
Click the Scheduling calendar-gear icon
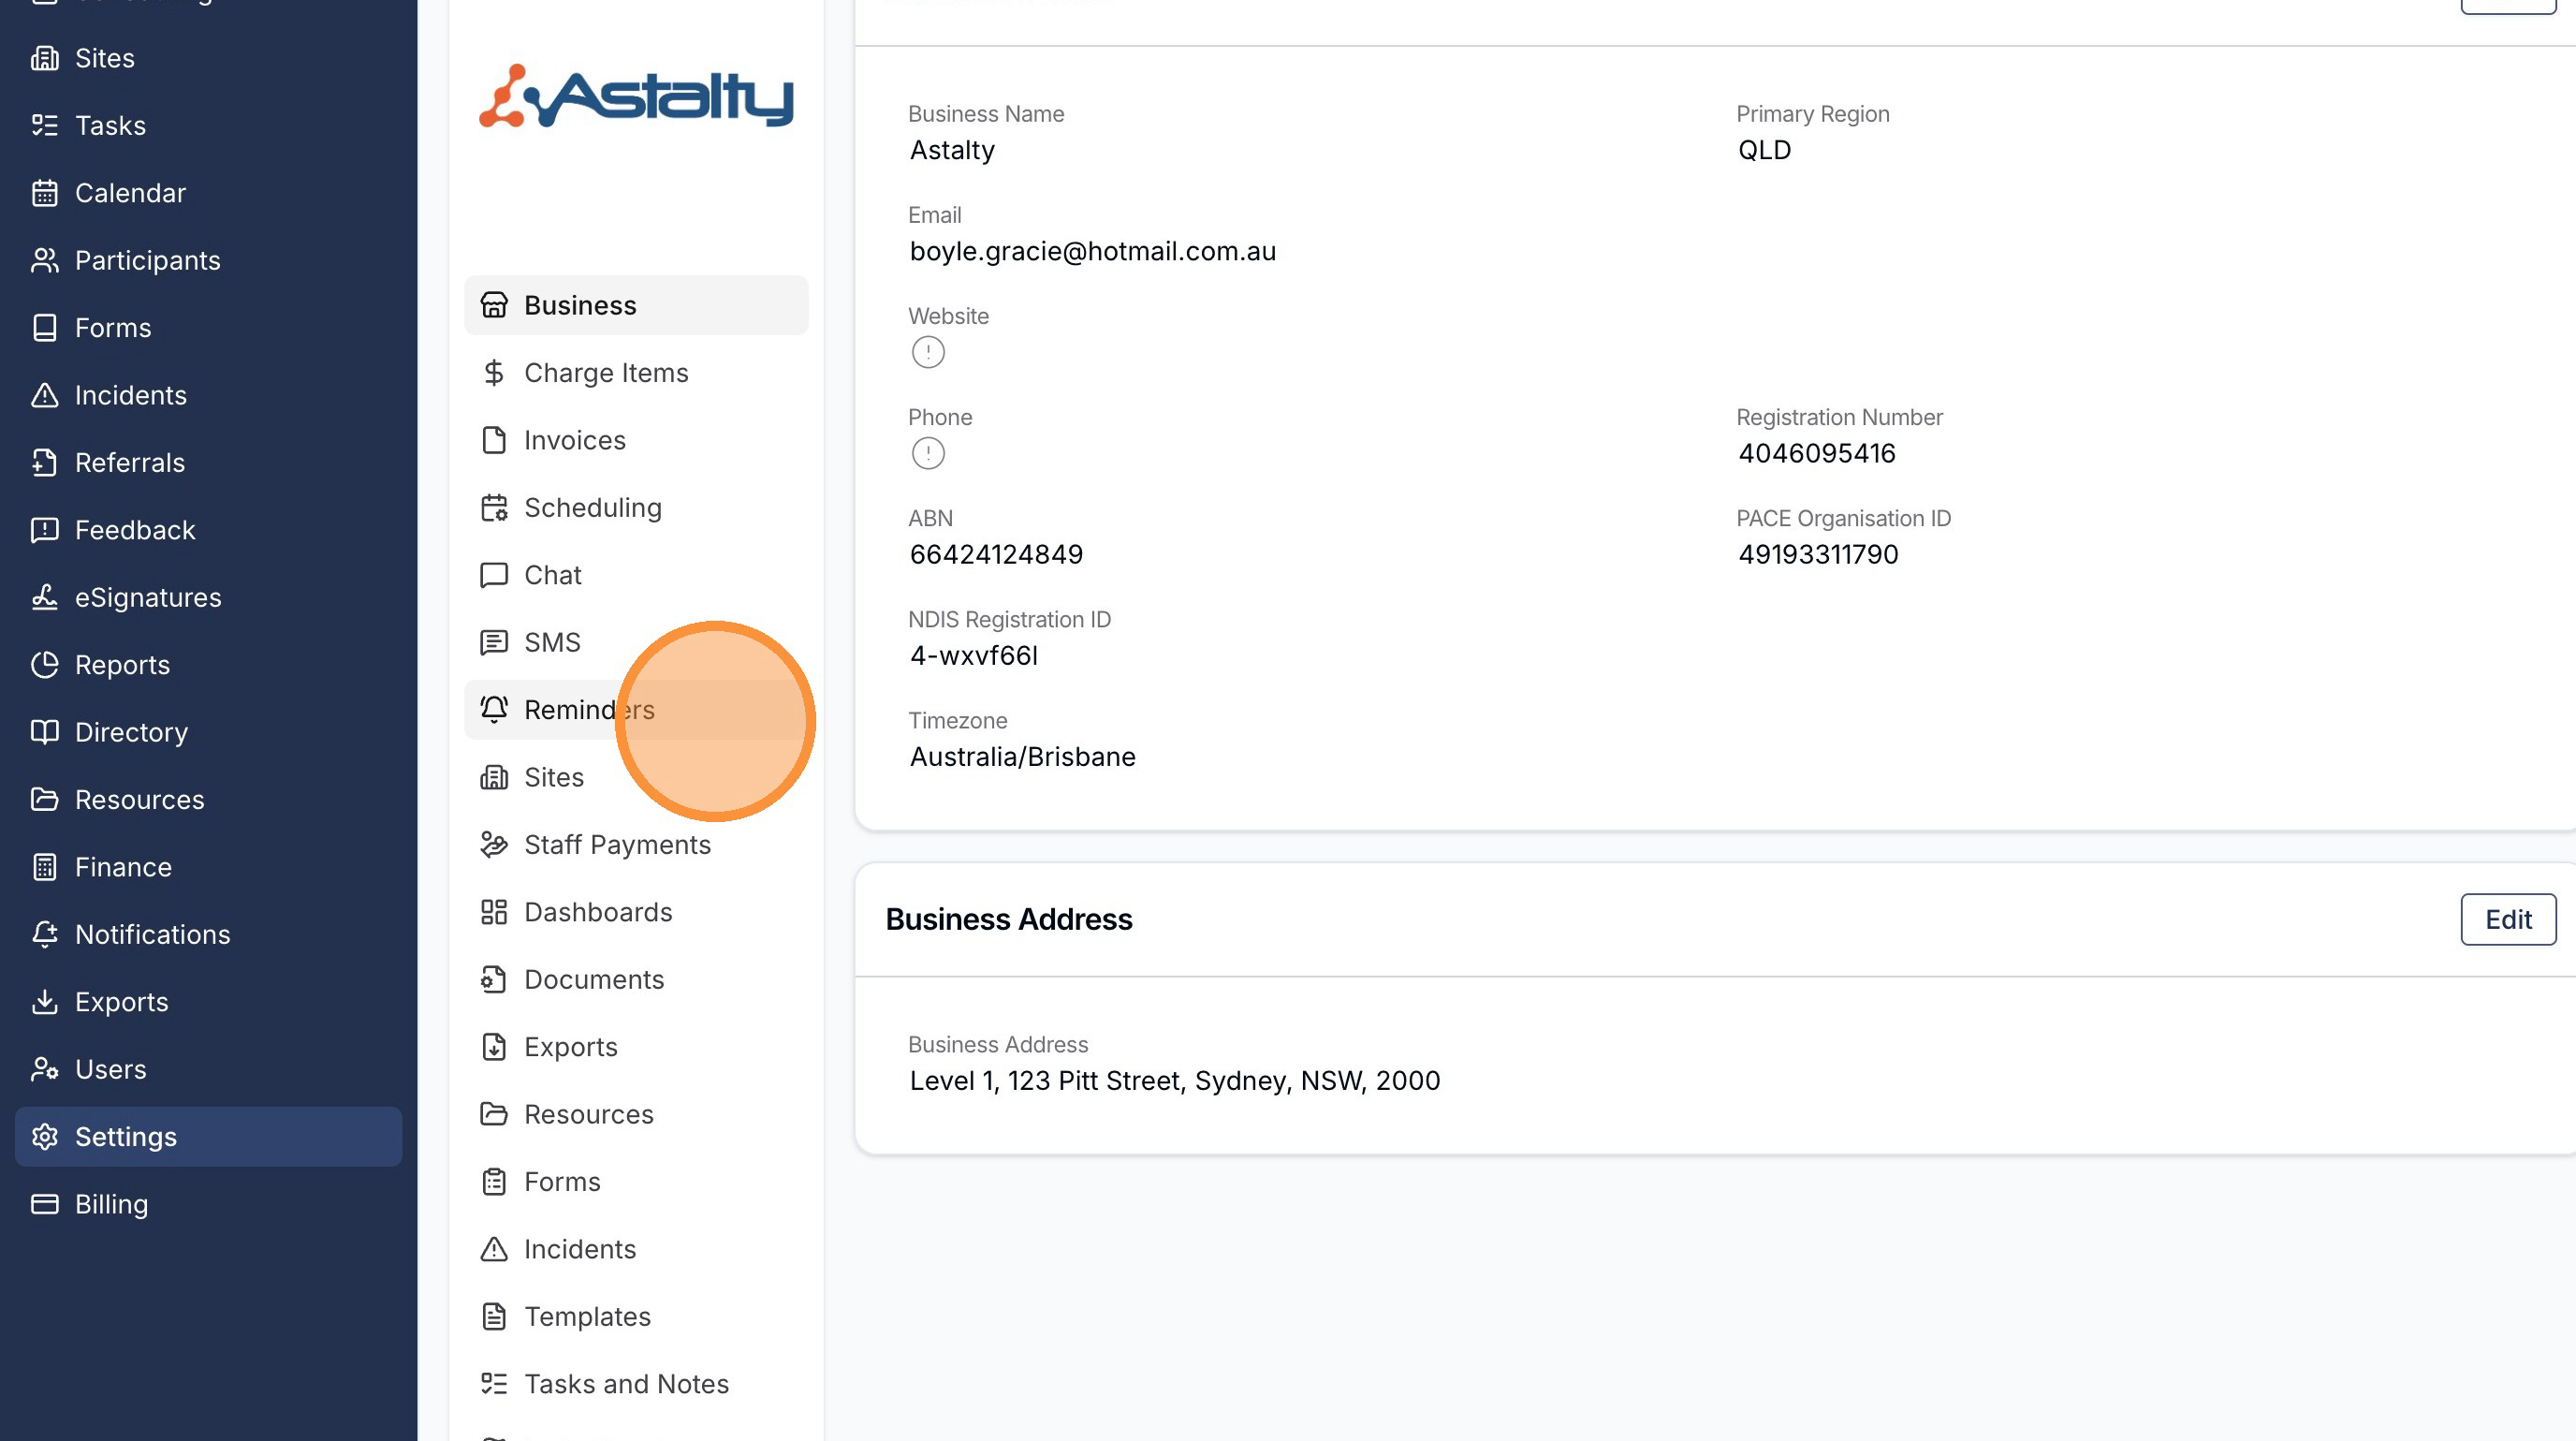[x=494, y=508]
